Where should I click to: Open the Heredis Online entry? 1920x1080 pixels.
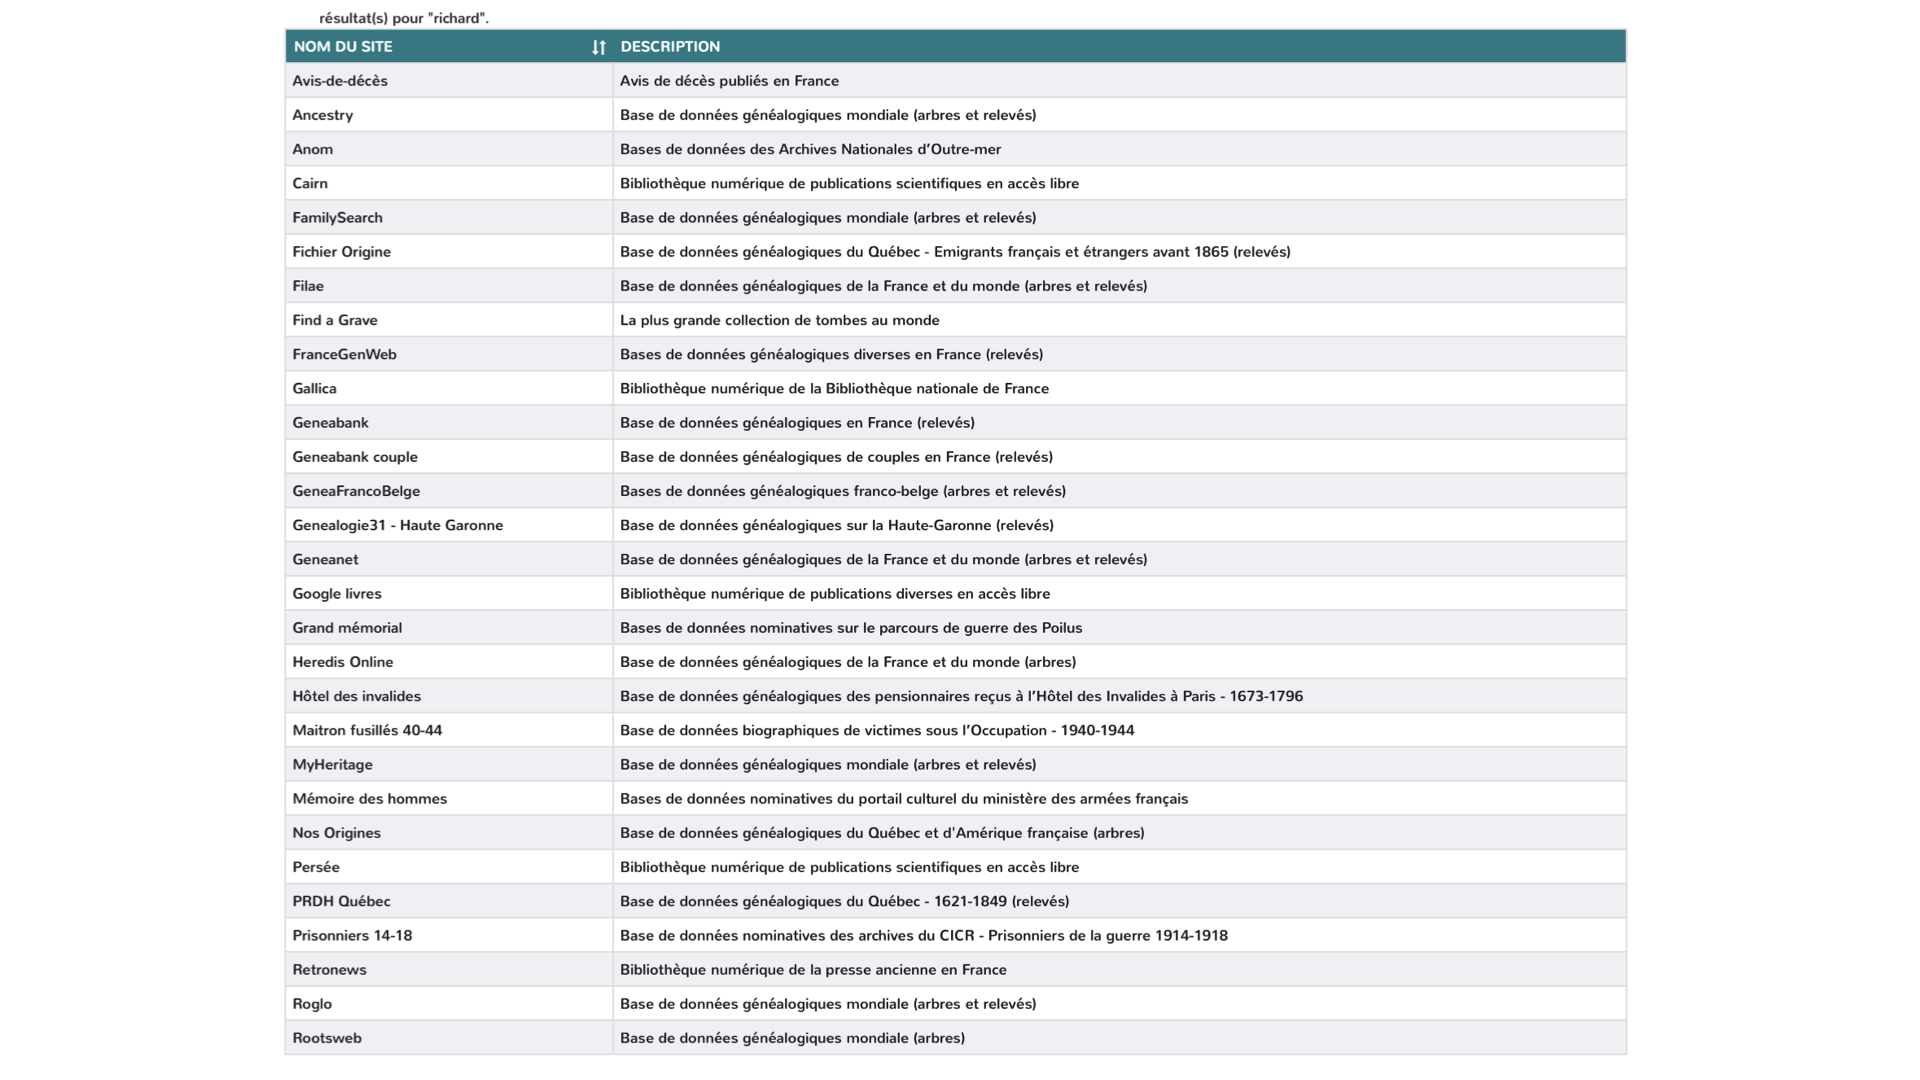pos(343,662)
